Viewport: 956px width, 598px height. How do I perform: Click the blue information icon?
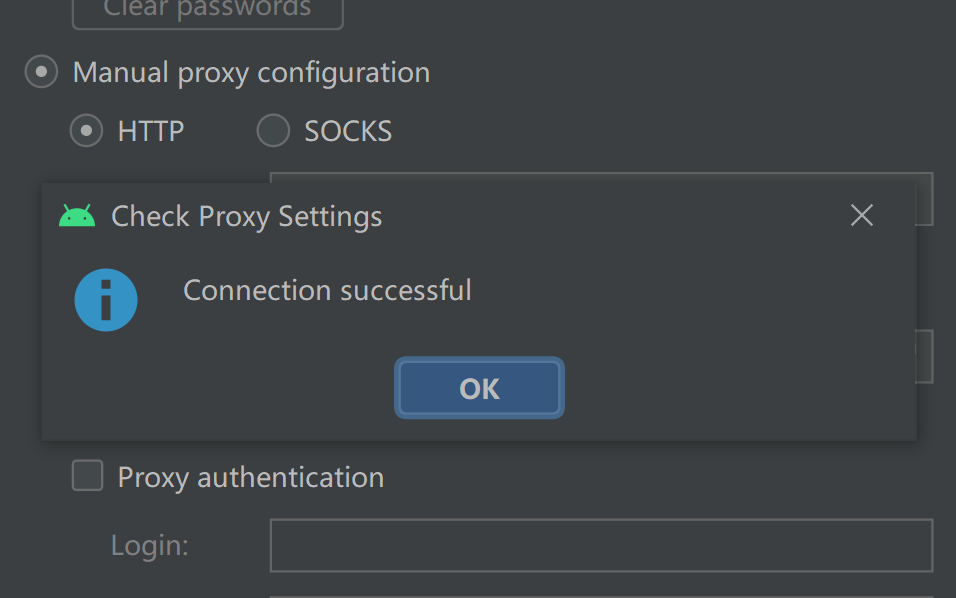tap(106, 300)
